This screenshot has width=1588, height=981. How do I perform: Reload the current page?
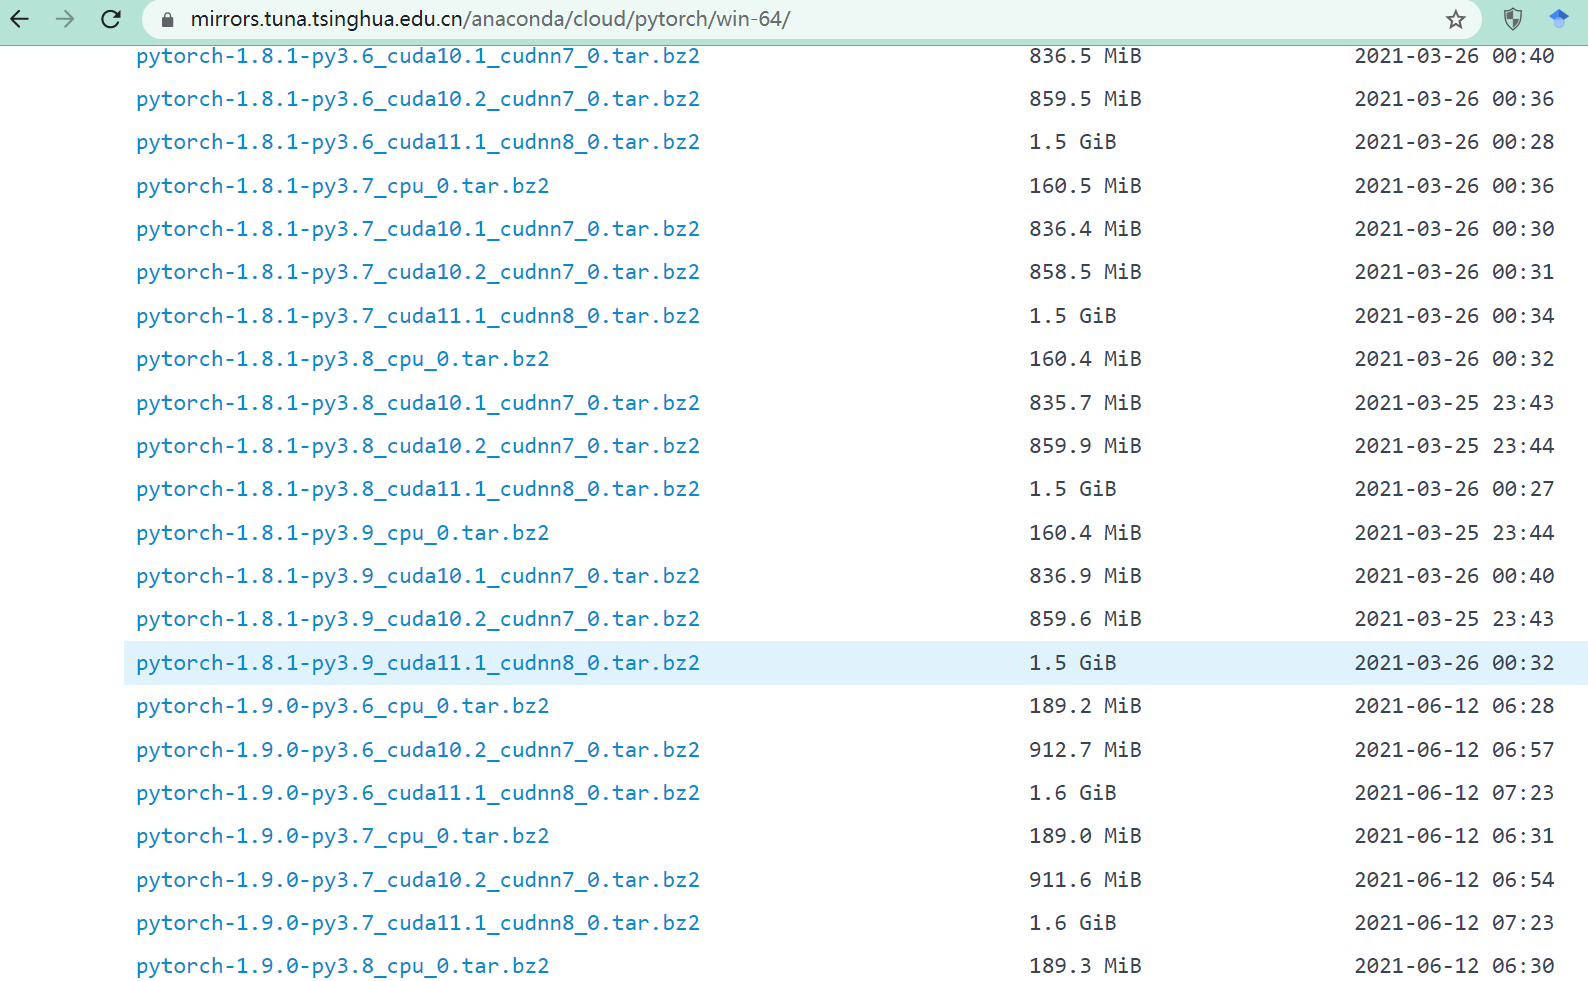pos(111,19)
